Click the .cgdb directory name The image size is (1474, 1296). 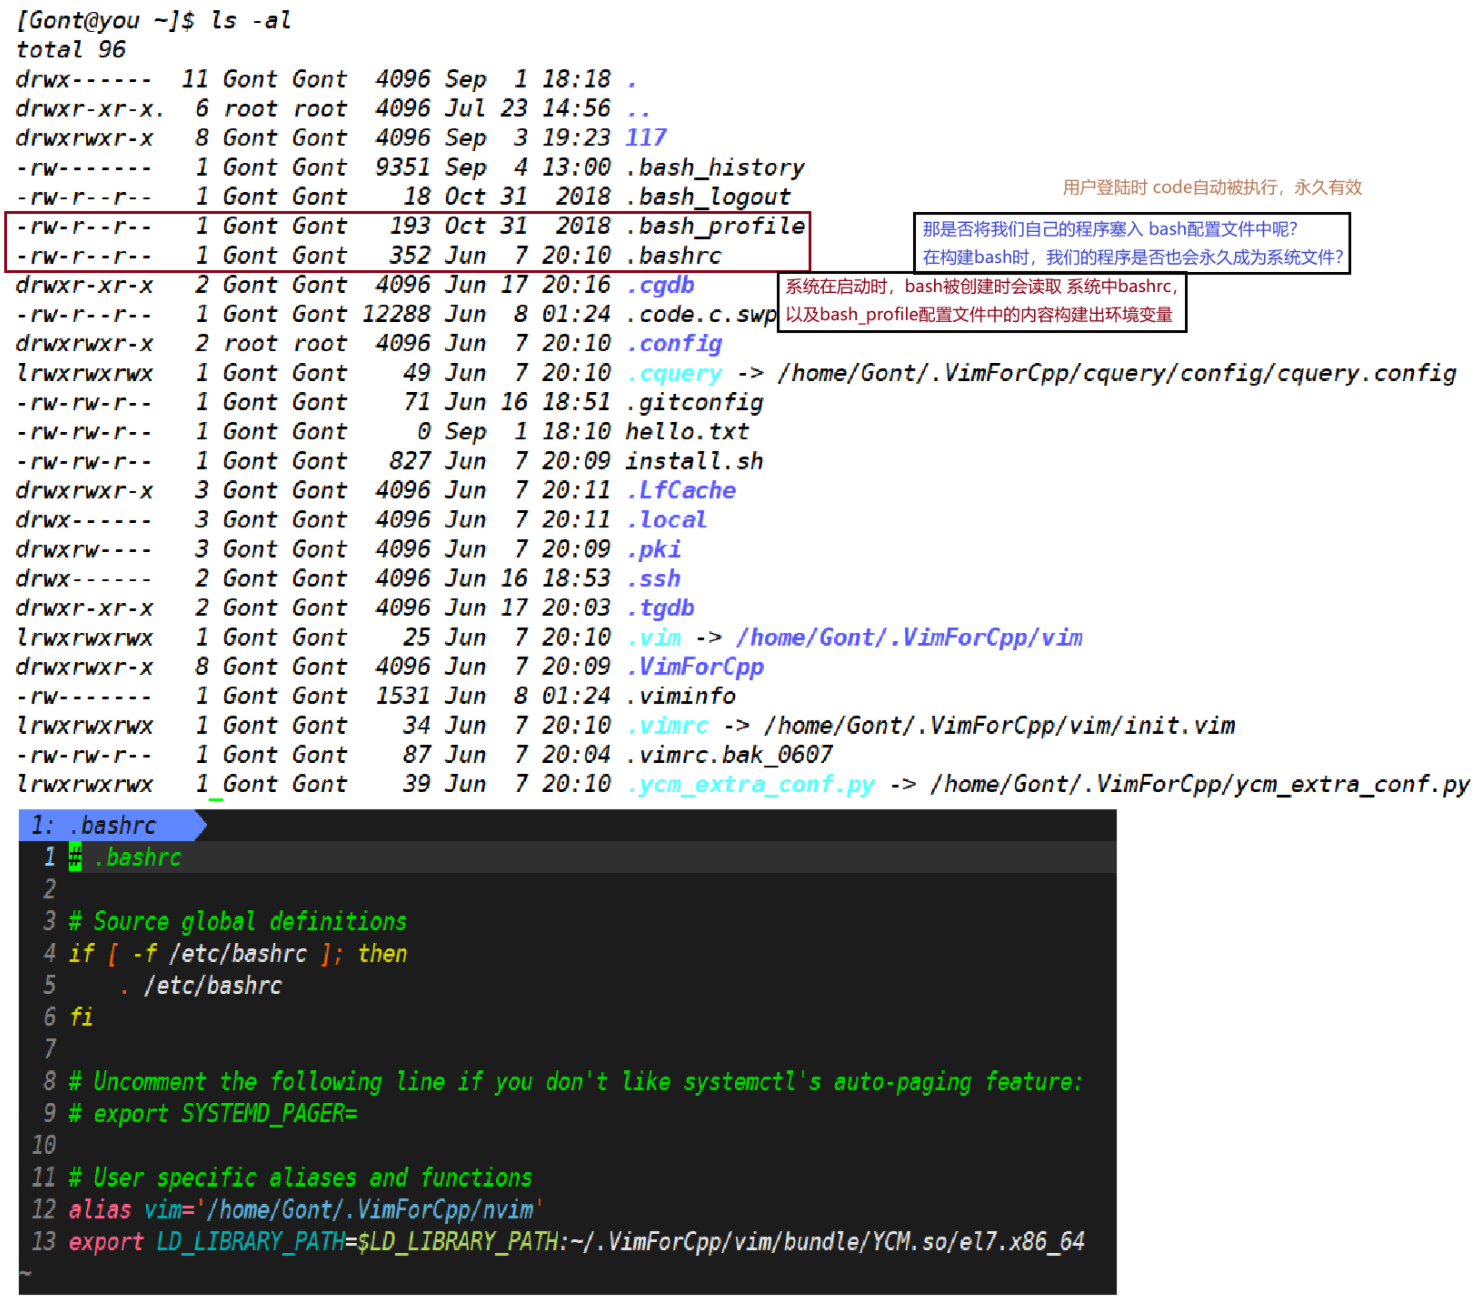pyautogui.click(x=661, y=285)
